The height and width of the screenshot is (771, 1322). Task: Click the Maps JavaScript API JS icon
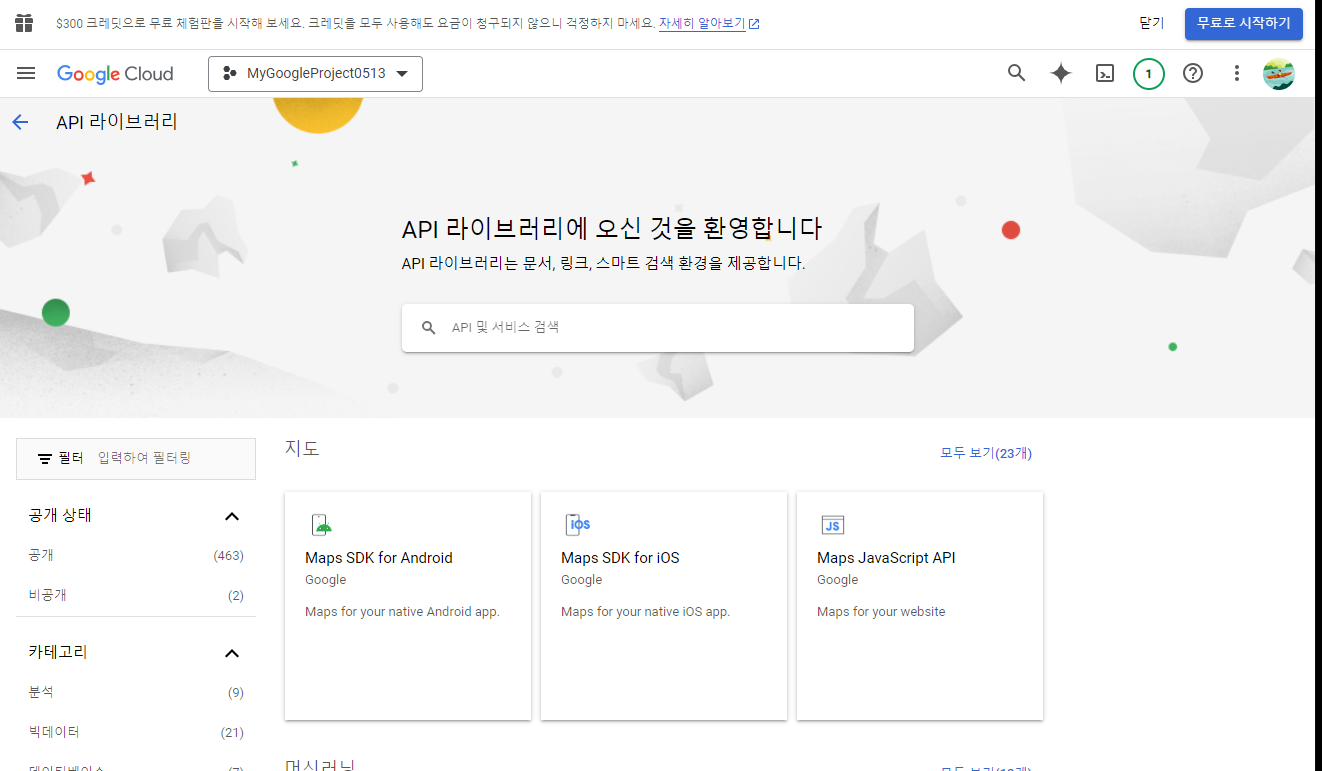[x=832, y=525]
